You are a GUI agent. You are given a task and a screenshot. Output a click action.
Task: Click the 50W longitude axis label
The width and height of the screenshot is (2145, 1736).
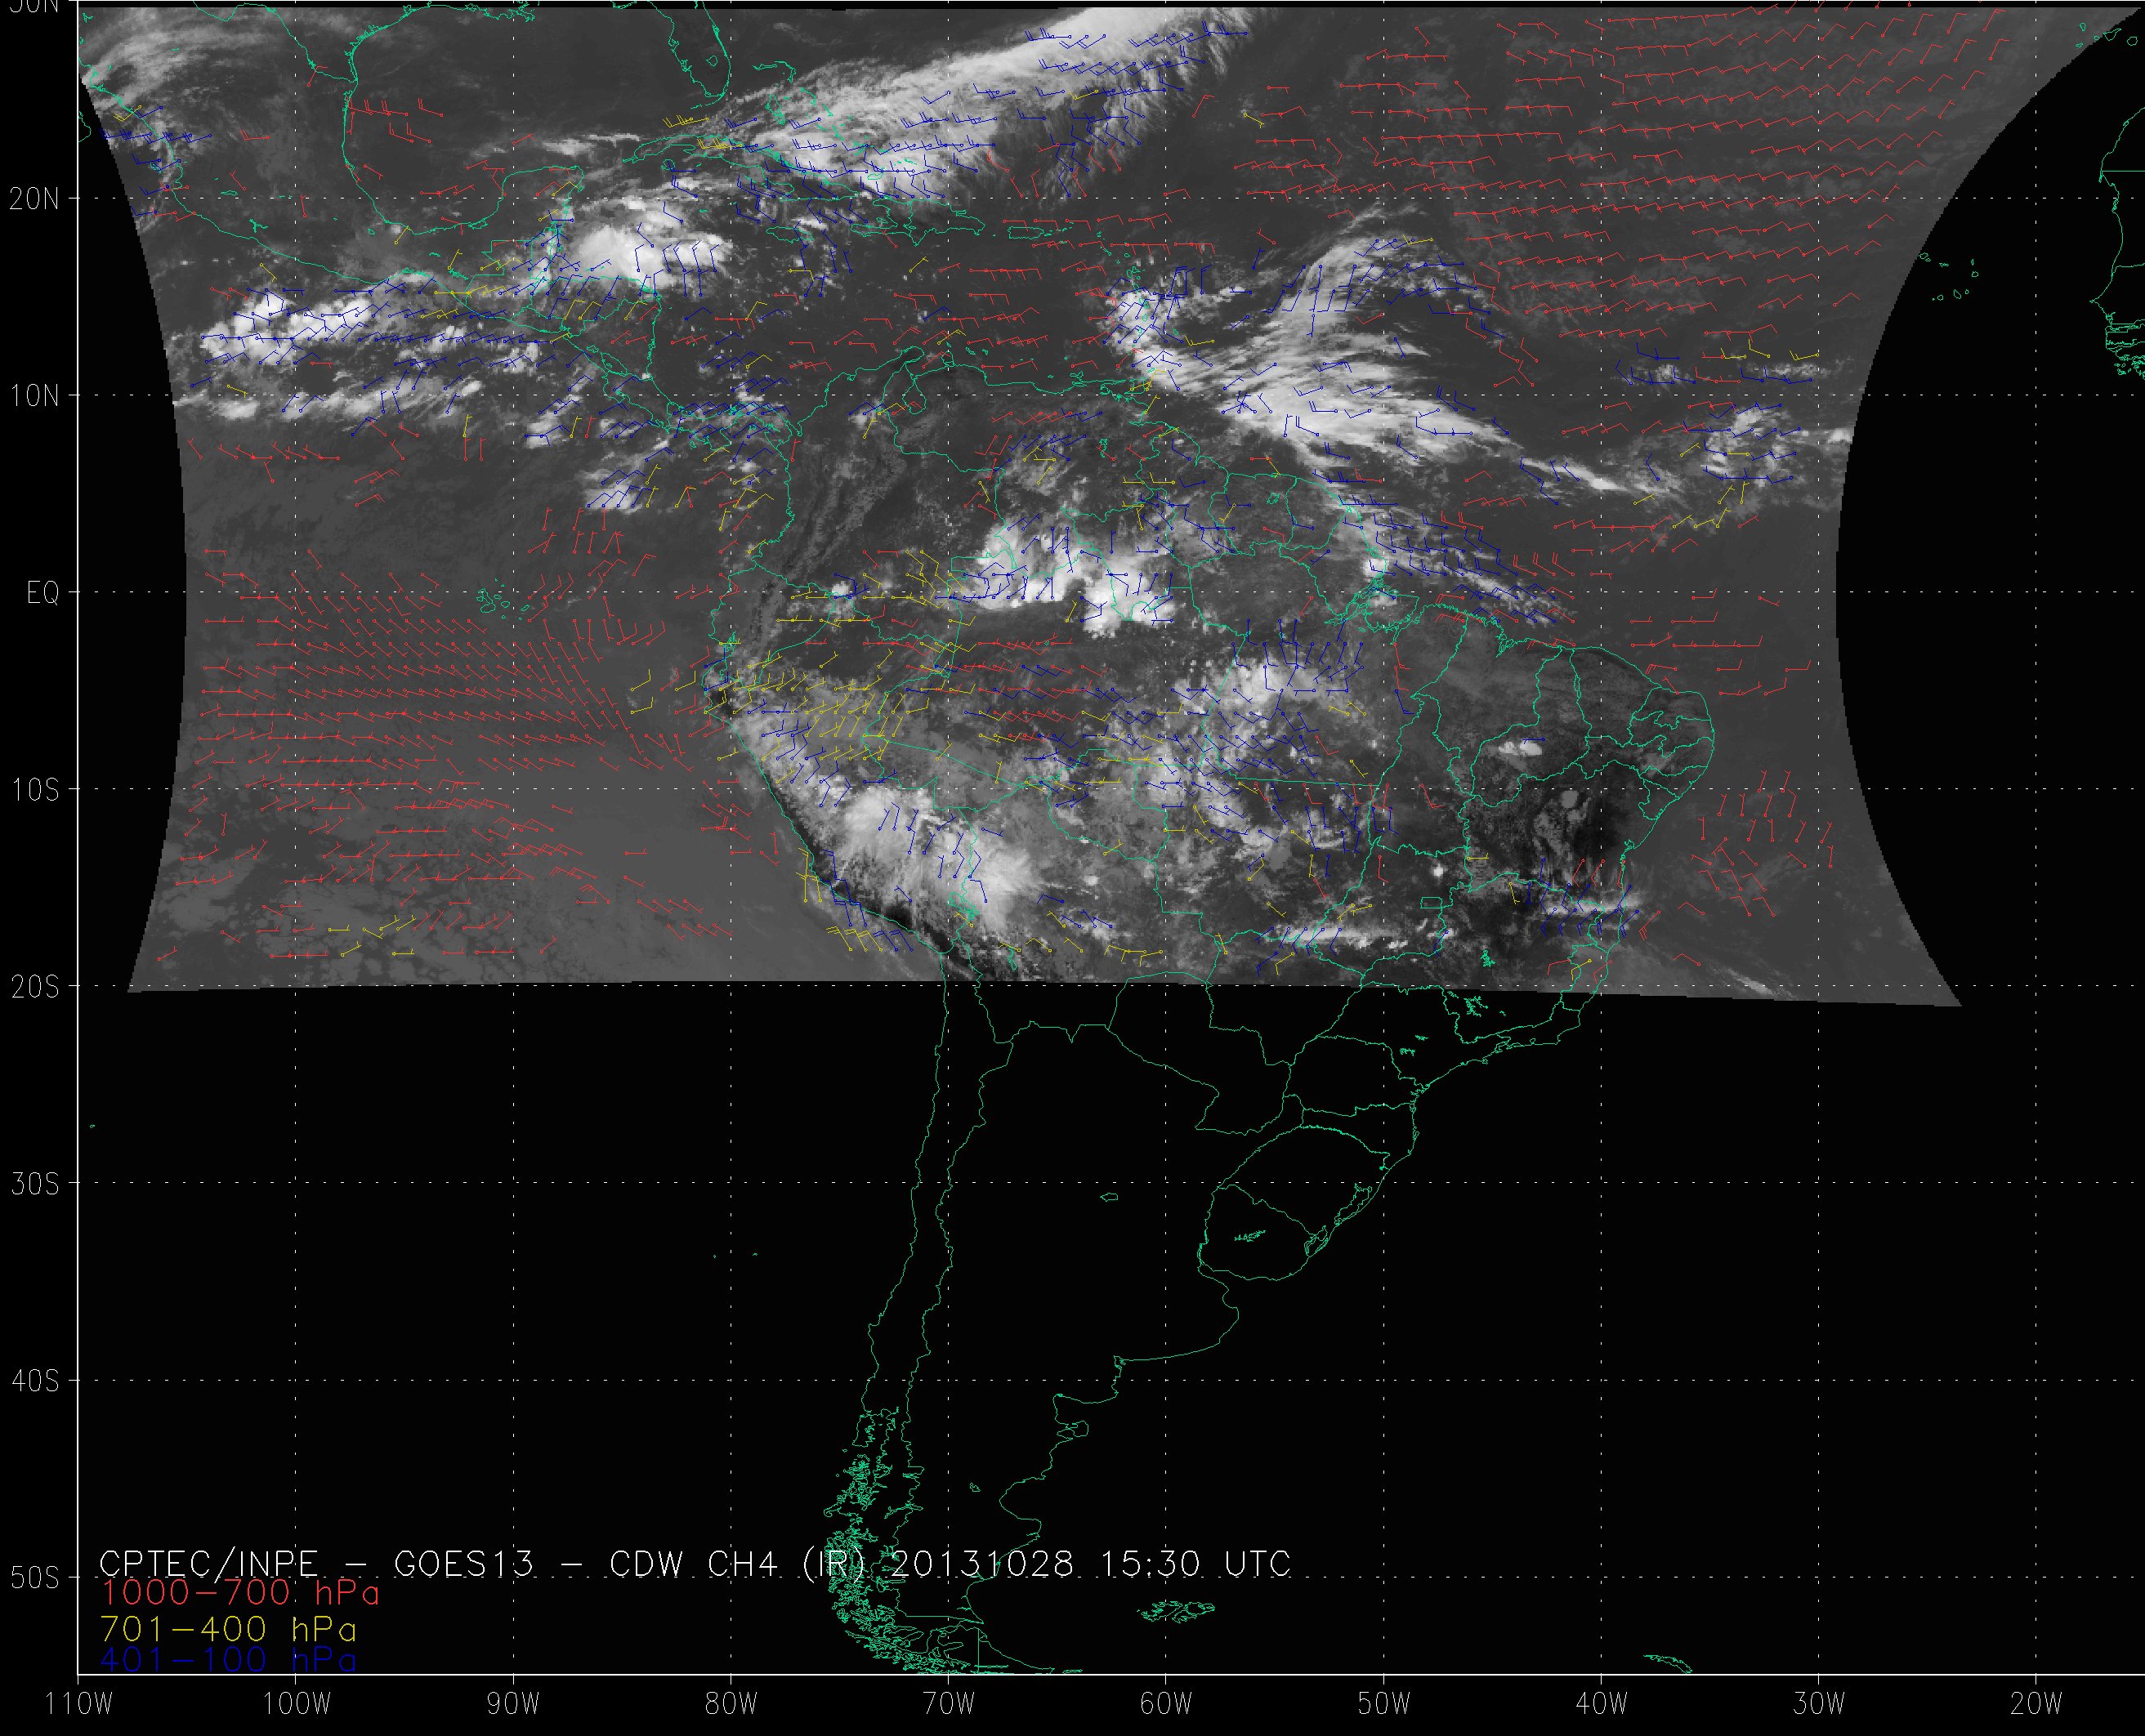1384,1704
